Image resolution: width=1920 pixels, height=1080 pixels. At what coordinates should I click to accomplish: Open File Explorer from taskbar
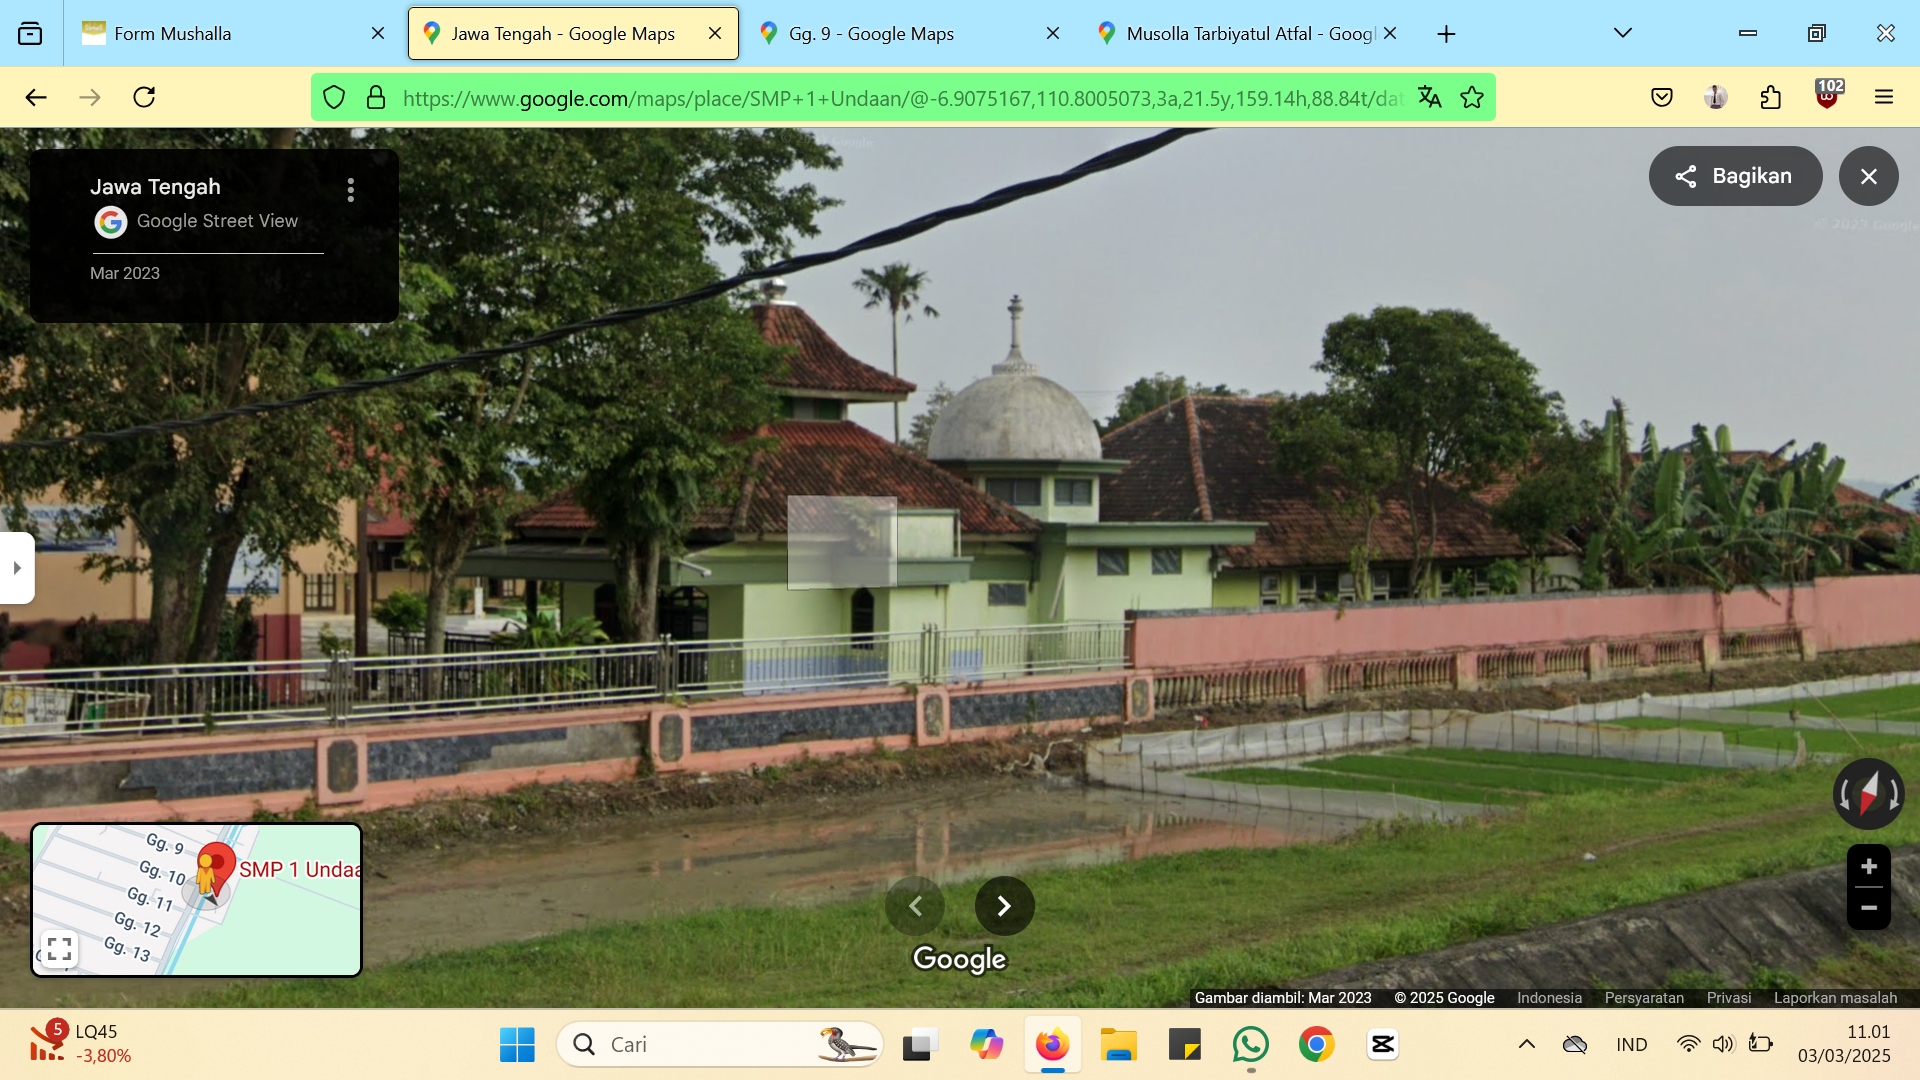coord(1119,1044)
